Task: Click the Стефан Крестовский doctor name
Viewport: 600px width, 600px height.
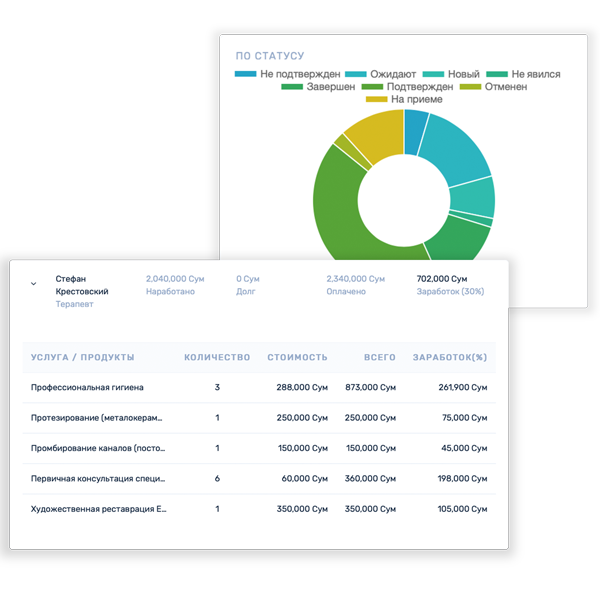Action: [x=82, y=285]
